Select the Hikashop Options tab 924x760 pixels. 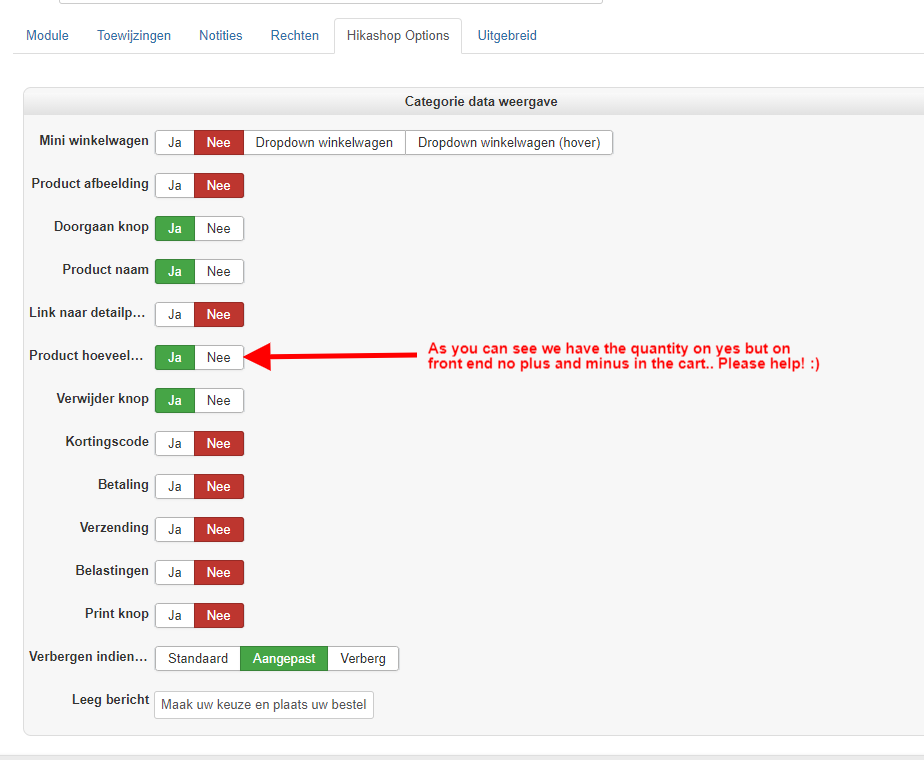click(398, 35)
